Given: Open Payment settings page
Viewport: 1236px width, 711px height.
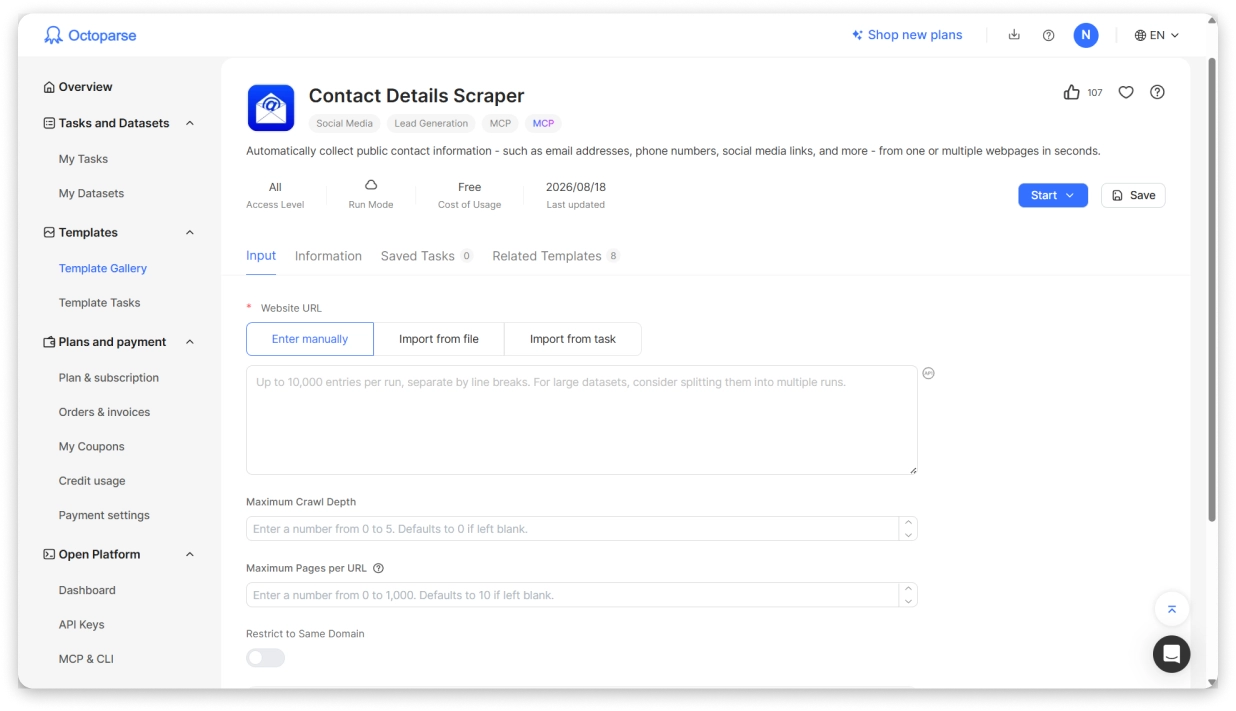Looking at the screenshot, I should (x=104, y=515).
